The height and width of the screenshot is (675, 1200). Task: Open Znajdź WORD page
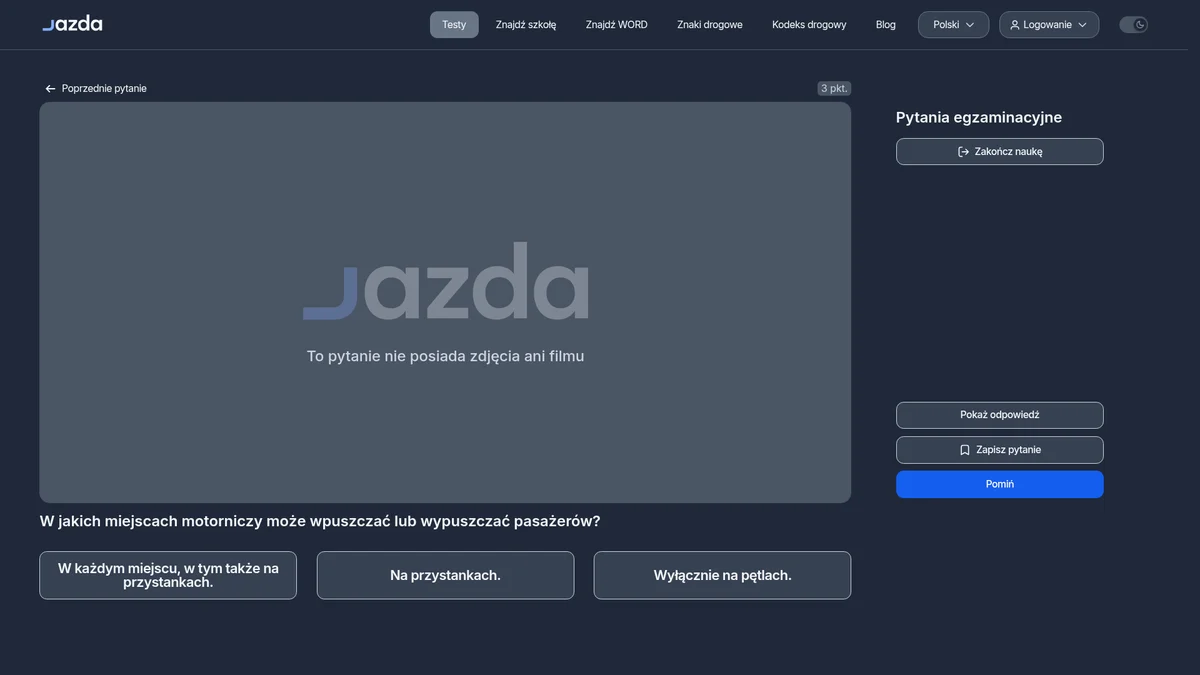[617, 25]
